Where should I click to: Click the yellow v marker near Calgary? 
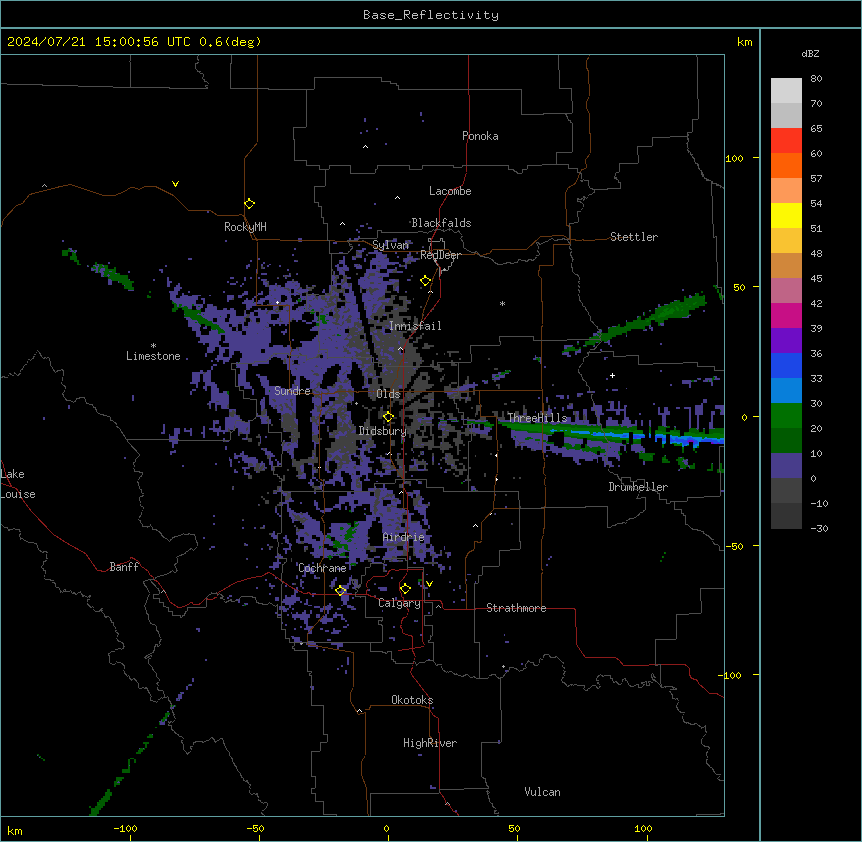click(429, 584)
